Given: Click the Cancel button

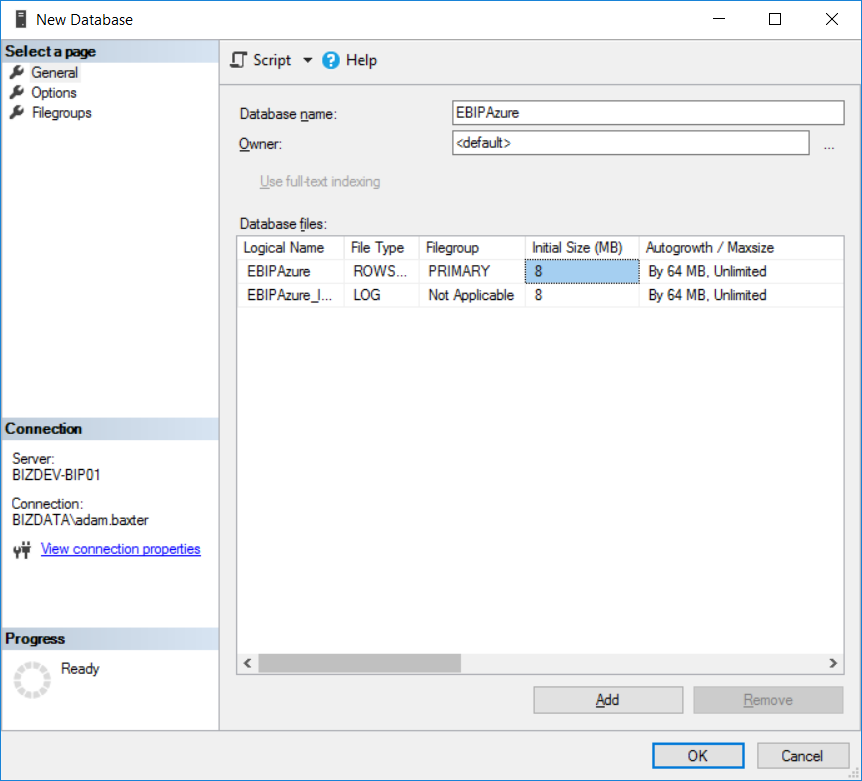Looking at the screenshot, I should coord(803,756).
